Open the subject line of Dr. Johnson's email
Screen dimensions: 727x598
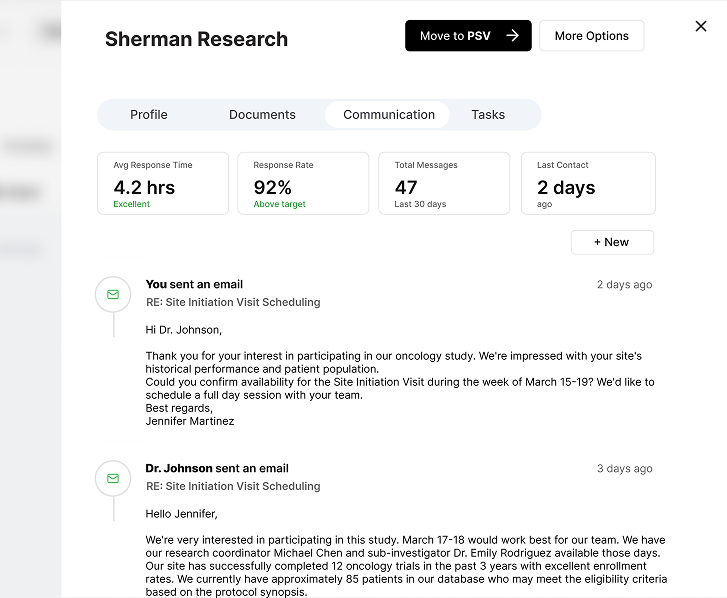coord(233,486)
